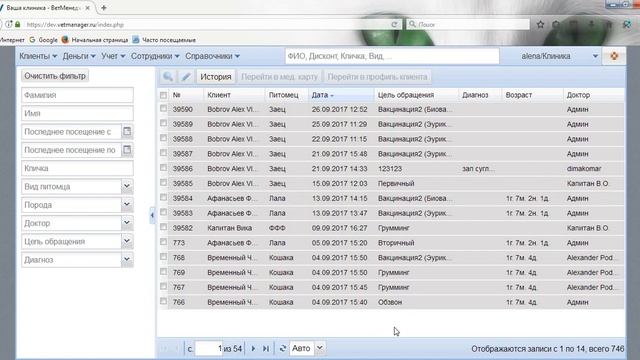Sort by the Клиент column header
The height and width of the screenshot is (360, 640).
click(x=234, y=95)
